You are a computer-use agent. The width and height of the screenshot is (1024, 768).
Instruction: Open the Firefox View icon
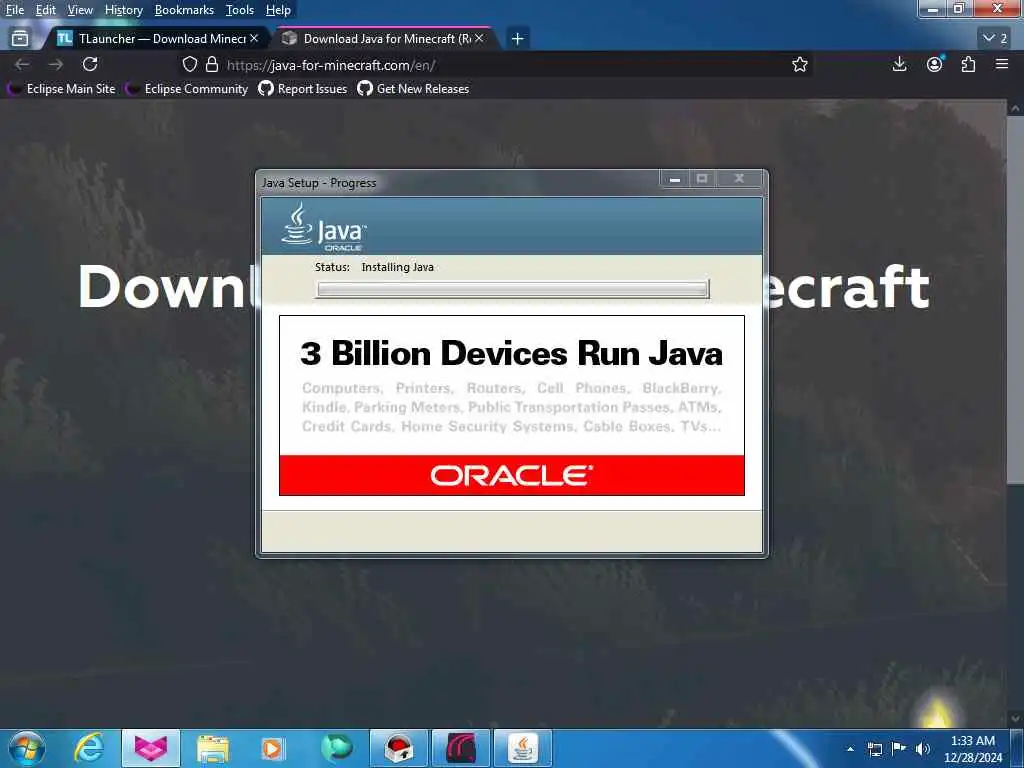(20, 39)
